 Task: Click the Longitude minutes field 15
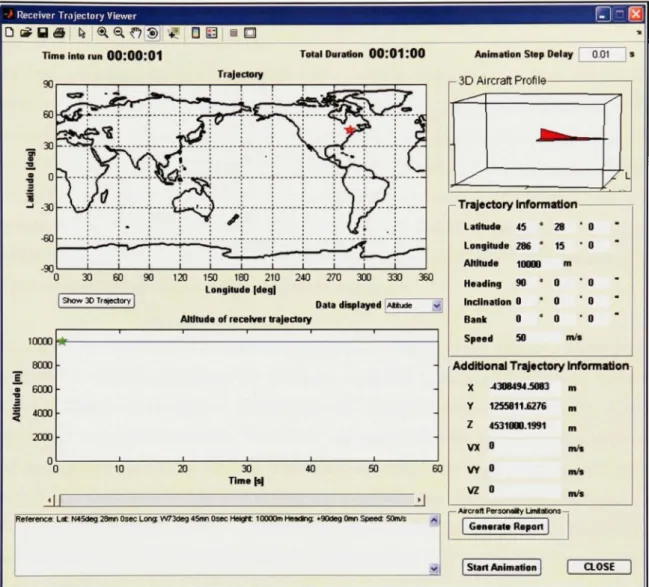563,246
